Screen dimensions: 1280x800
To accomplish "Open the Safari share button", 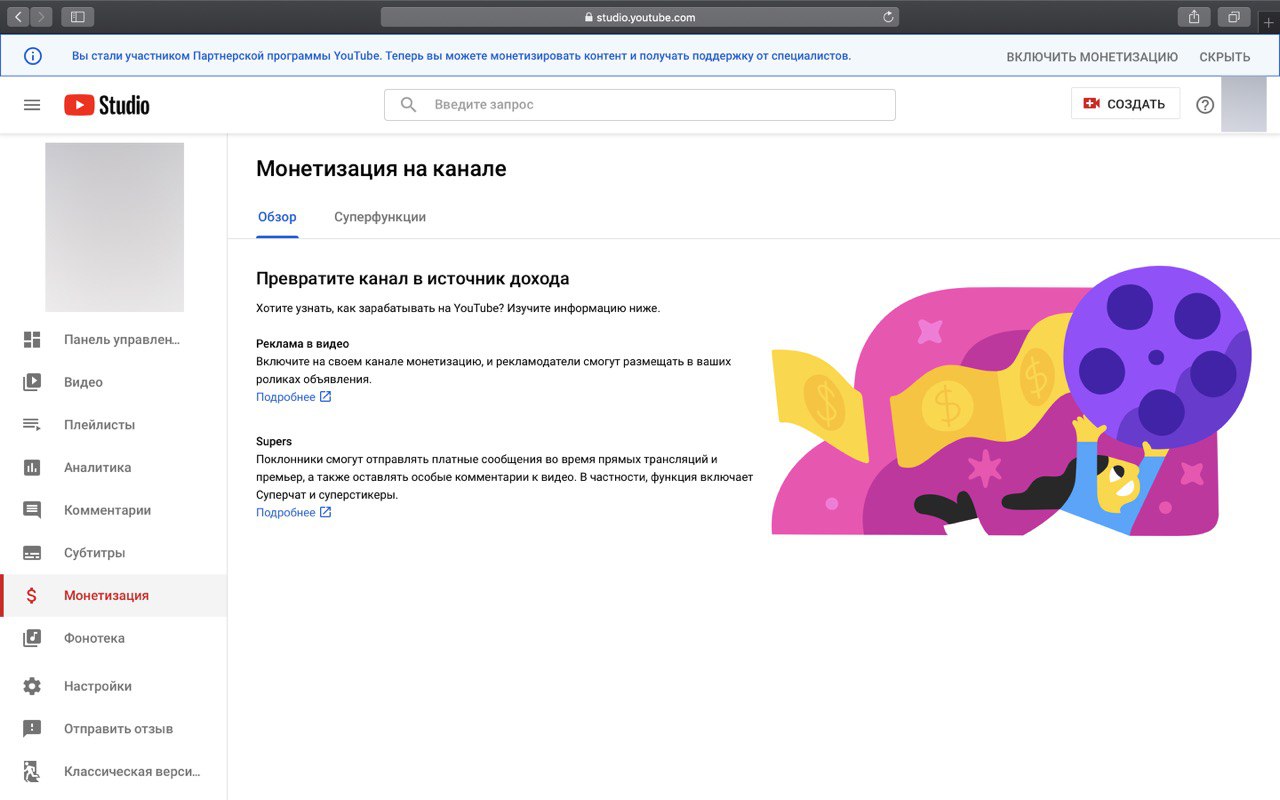I will 1194,17.
